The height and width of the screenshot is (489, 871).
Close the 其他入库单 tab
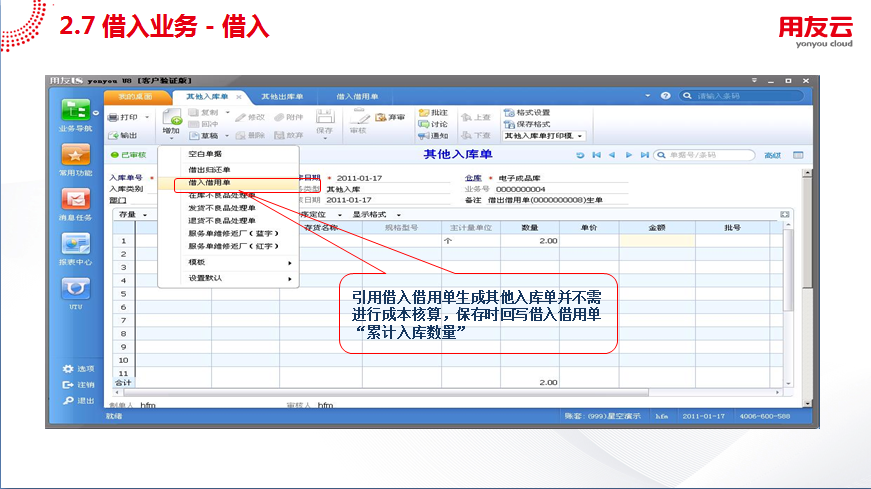(x=239, y=97)
